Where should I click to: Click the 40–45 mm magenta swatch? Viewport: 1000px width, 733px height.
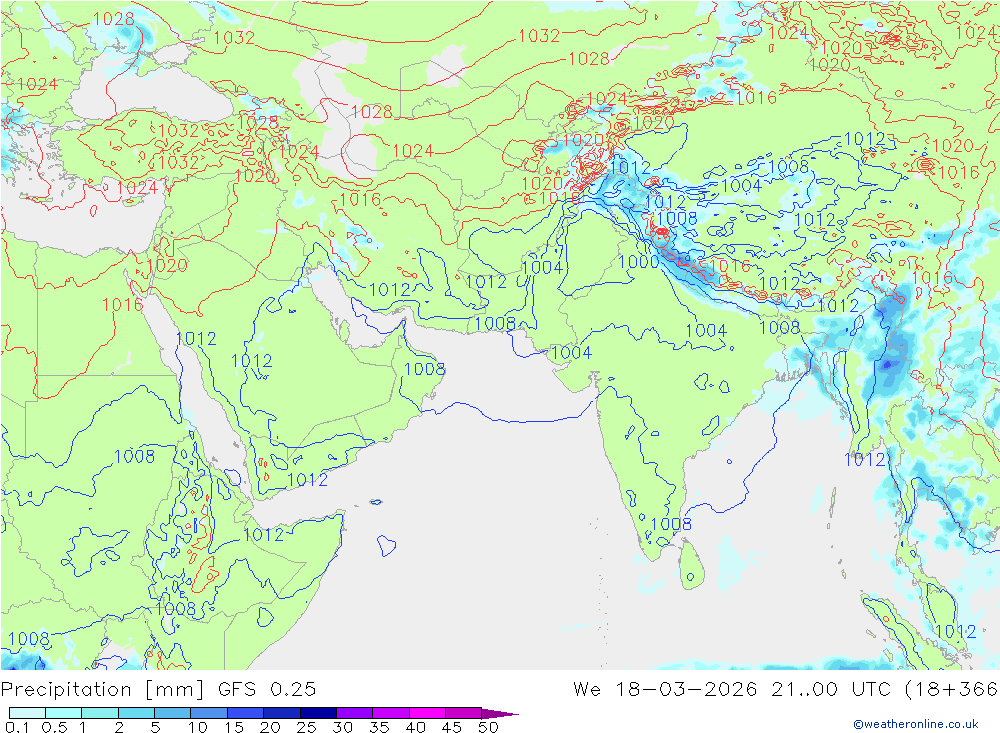[427, 713]
